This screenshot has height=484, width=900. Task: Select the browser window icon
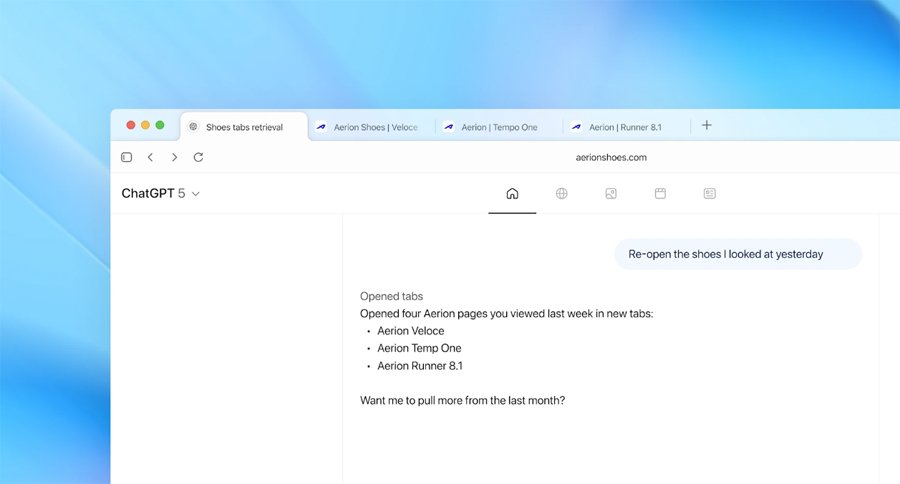(660, 193)
